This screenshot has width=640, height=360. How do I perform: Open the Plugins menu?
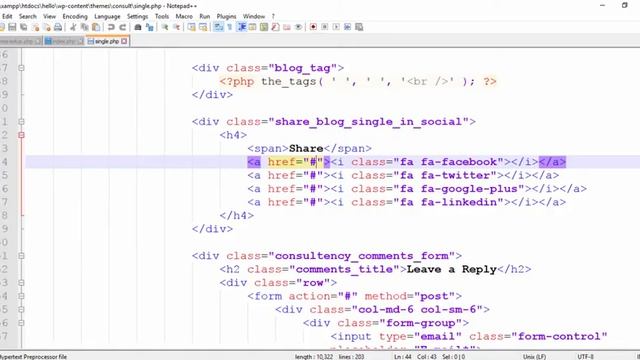tap(227, 16)
